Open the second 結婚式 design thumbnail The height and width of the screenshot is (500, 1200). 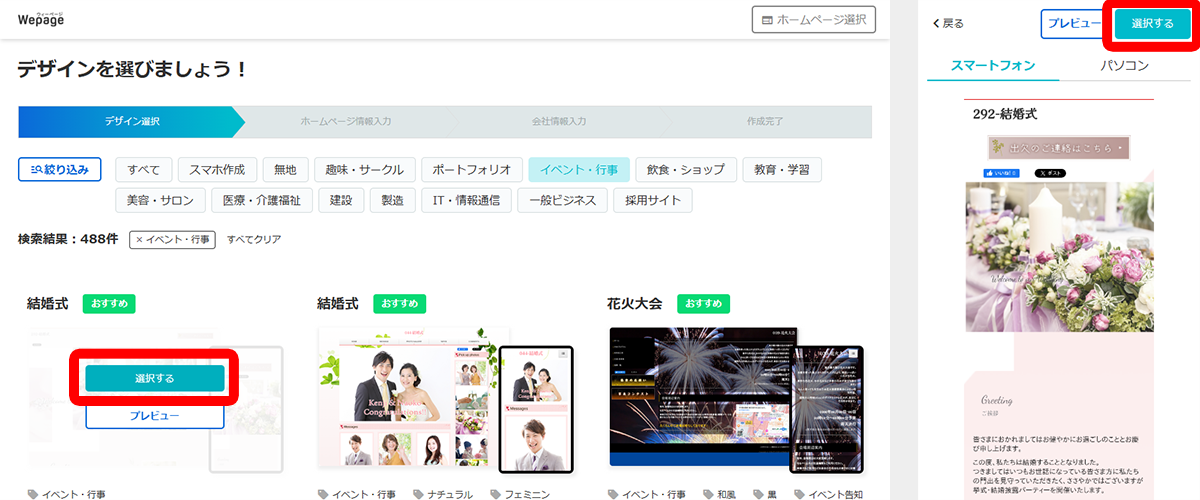[x=446, y=400]
